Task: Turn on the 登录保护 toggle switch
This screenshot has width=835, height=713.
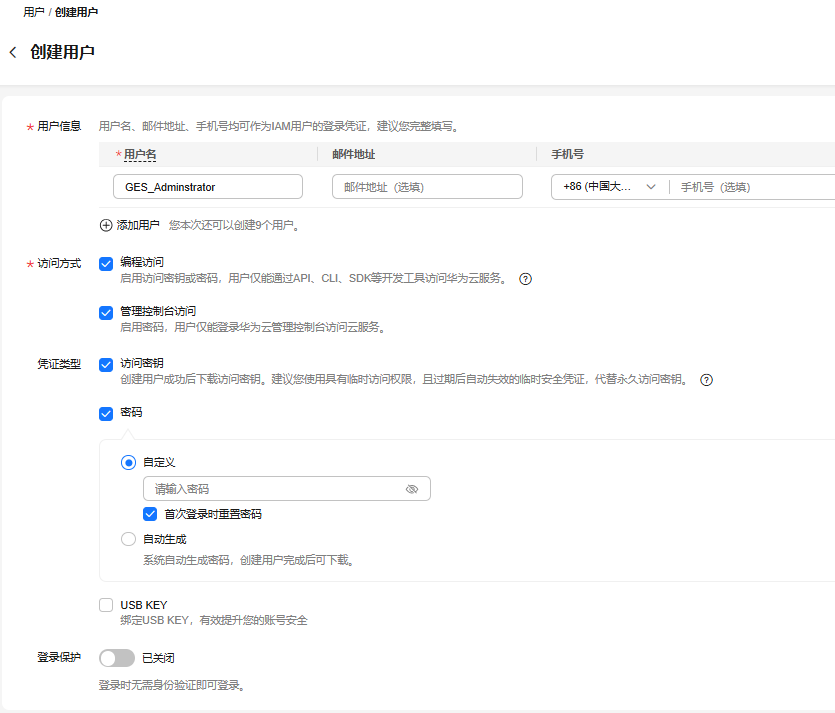Action: [x=117, y=658]
